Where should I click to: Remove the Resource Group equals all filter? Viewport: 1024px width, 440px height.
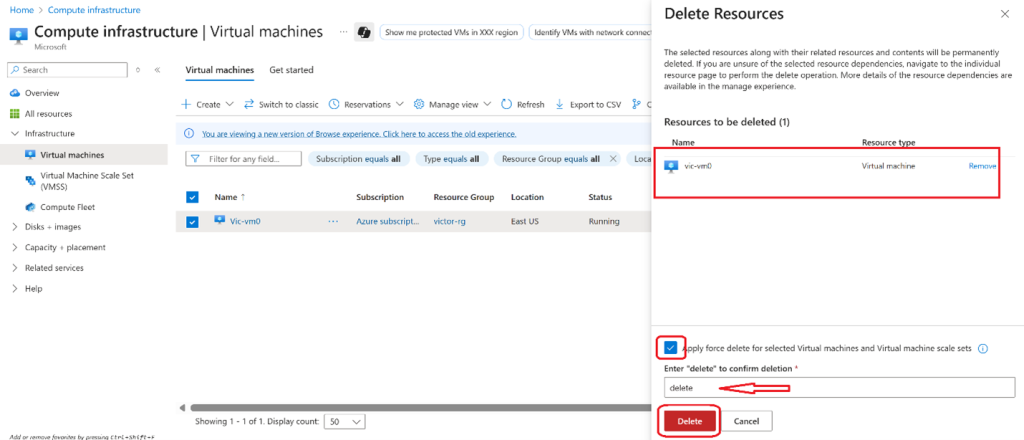(613, 159)
